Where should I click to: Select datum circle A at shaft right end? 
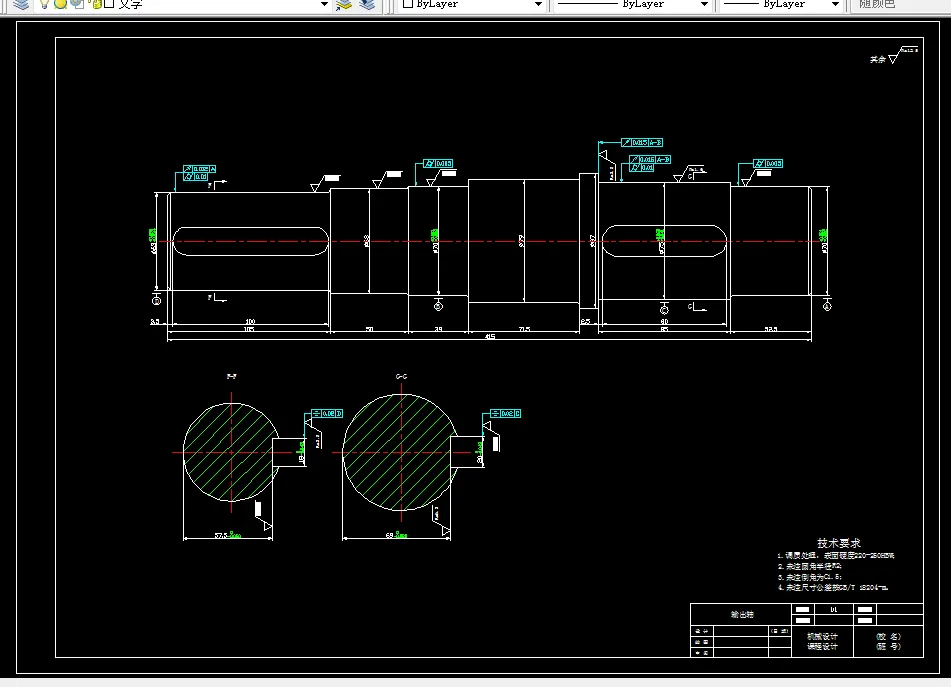[x=827, y=306]
